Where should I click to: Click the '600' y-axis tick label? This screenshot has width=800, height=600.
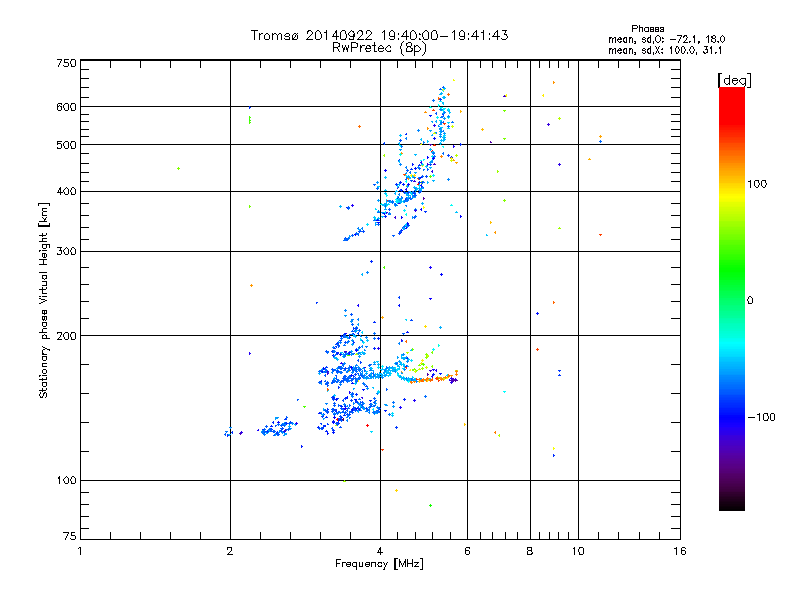point(66,107)
